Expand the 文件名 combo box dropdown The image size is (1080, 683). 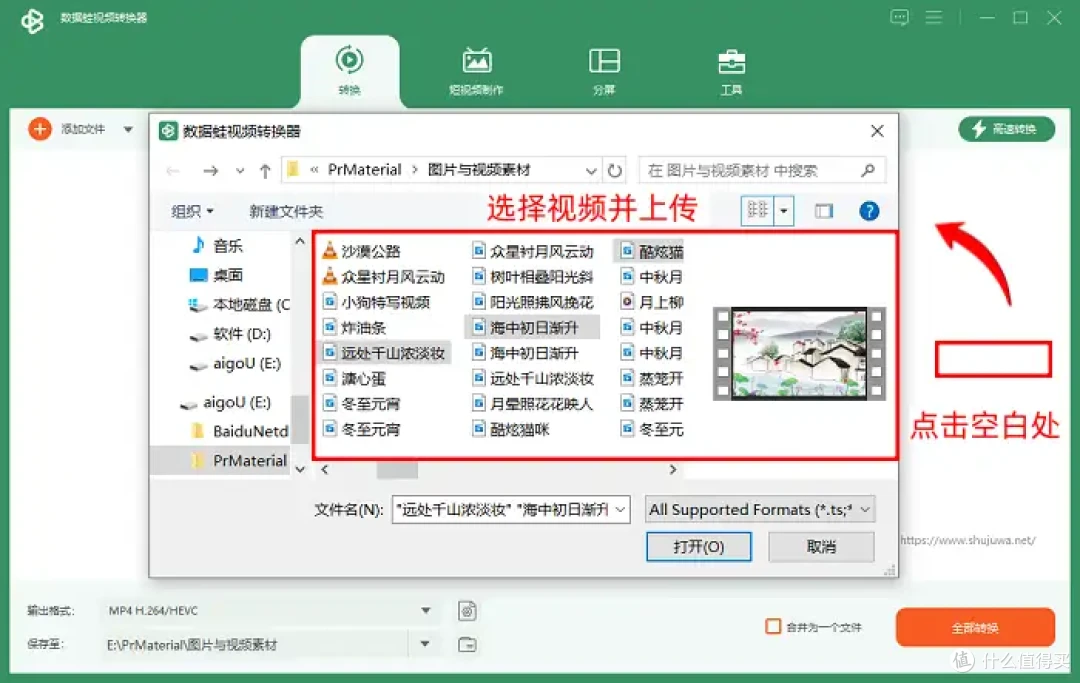tap(621, 509)
